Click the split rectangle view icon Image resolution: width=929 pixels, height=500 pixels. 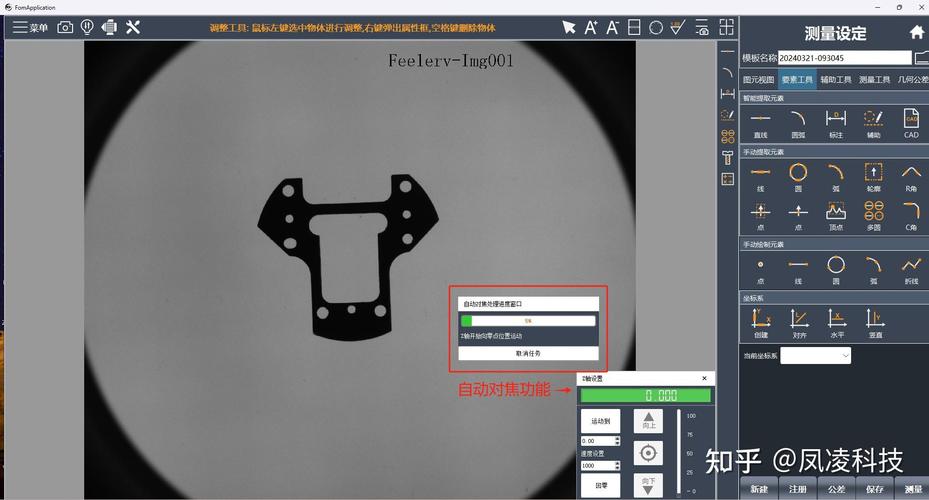coord(634,27)
